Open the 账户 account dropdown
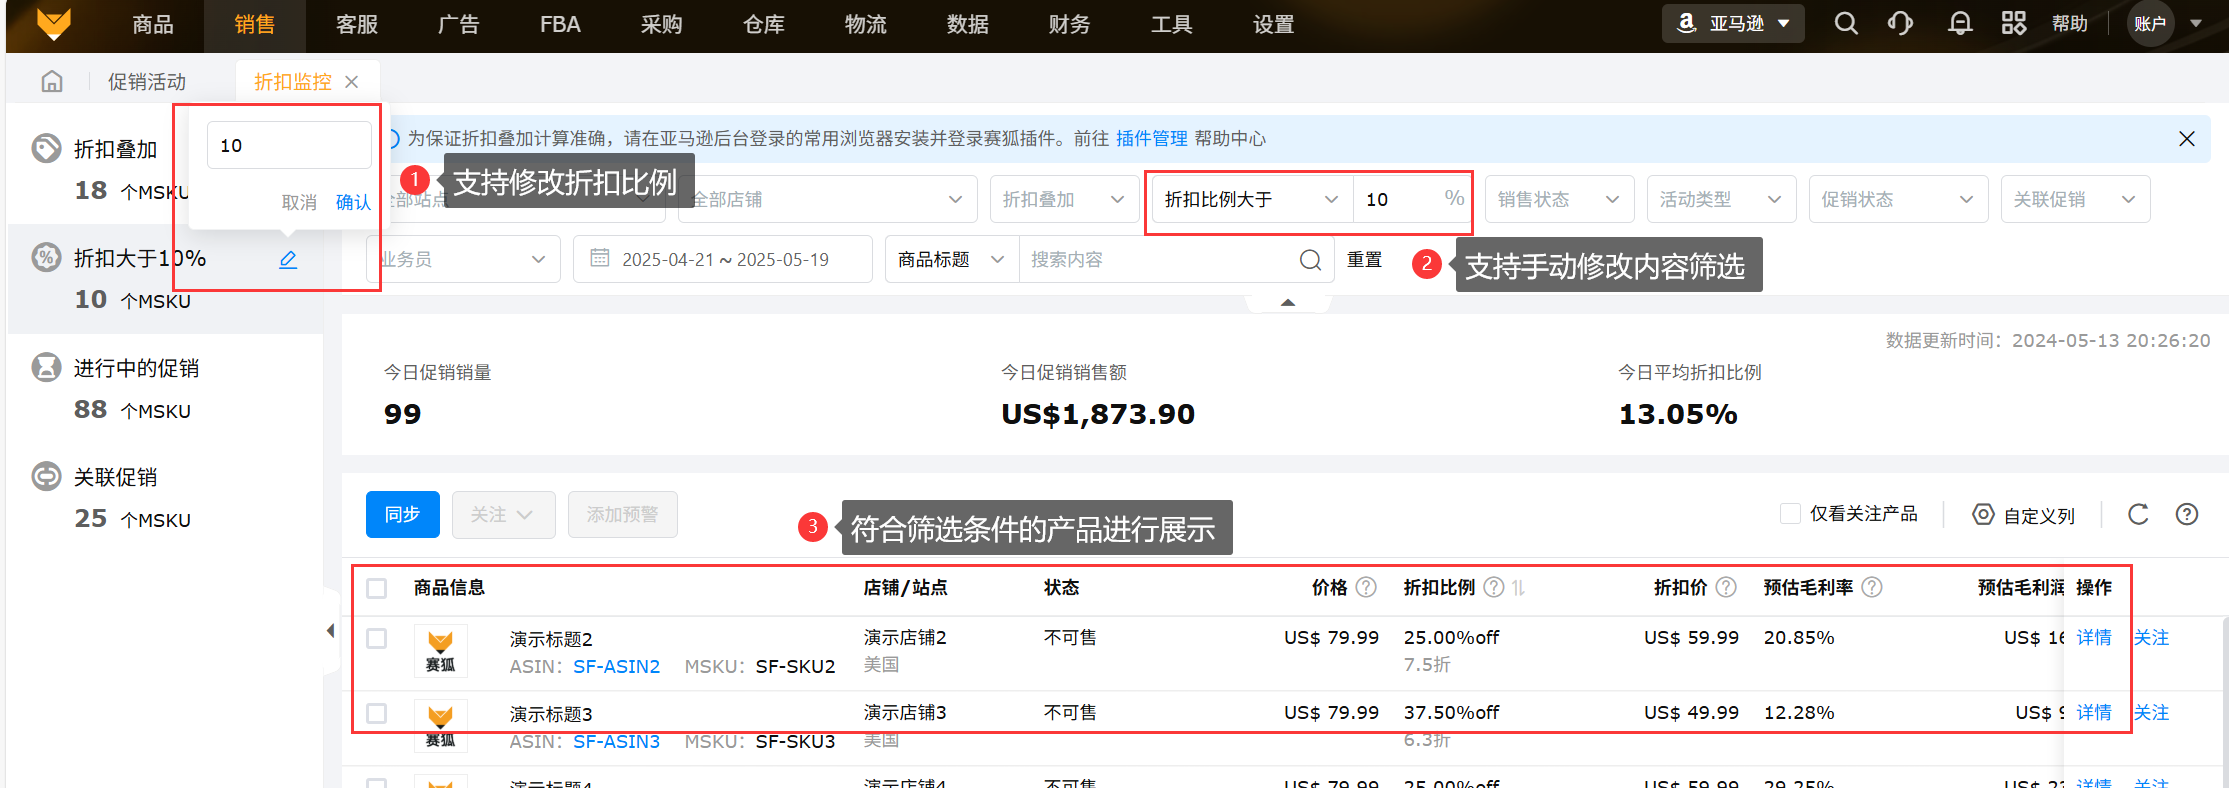Viewport: 2229px width, 788px height. 2165,23
